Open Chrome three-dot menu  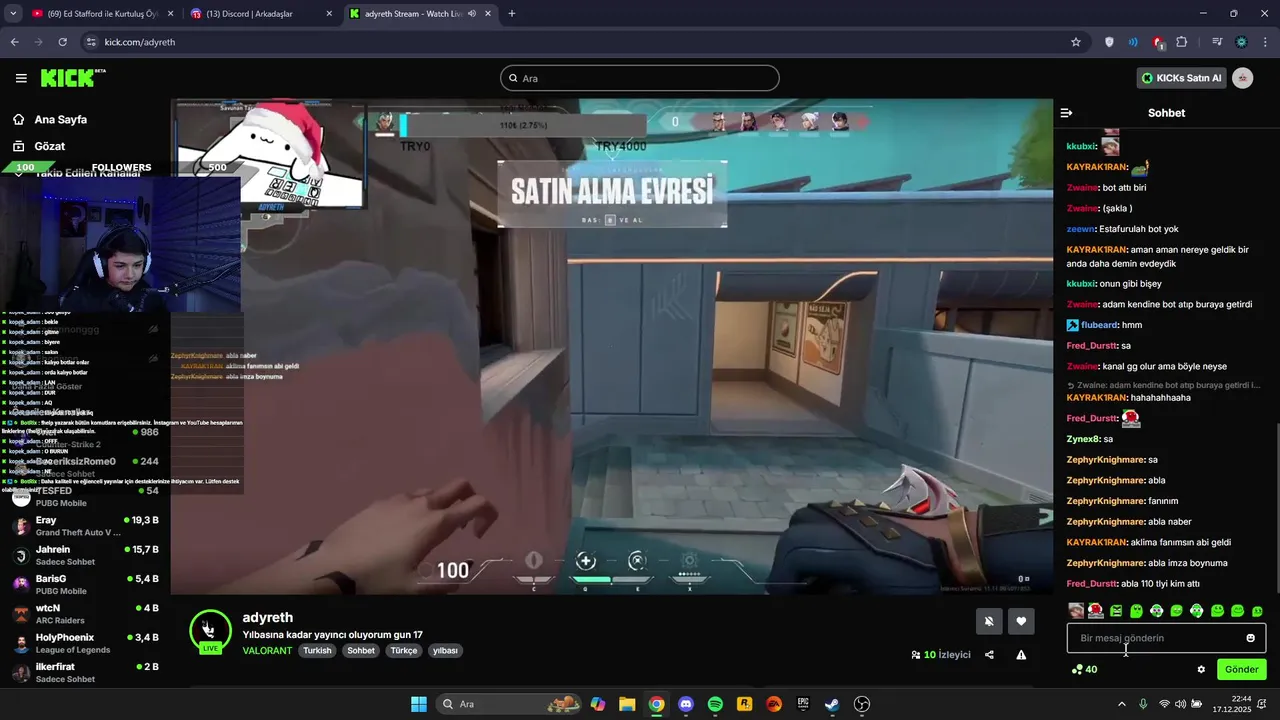[x=1265, y=42]
